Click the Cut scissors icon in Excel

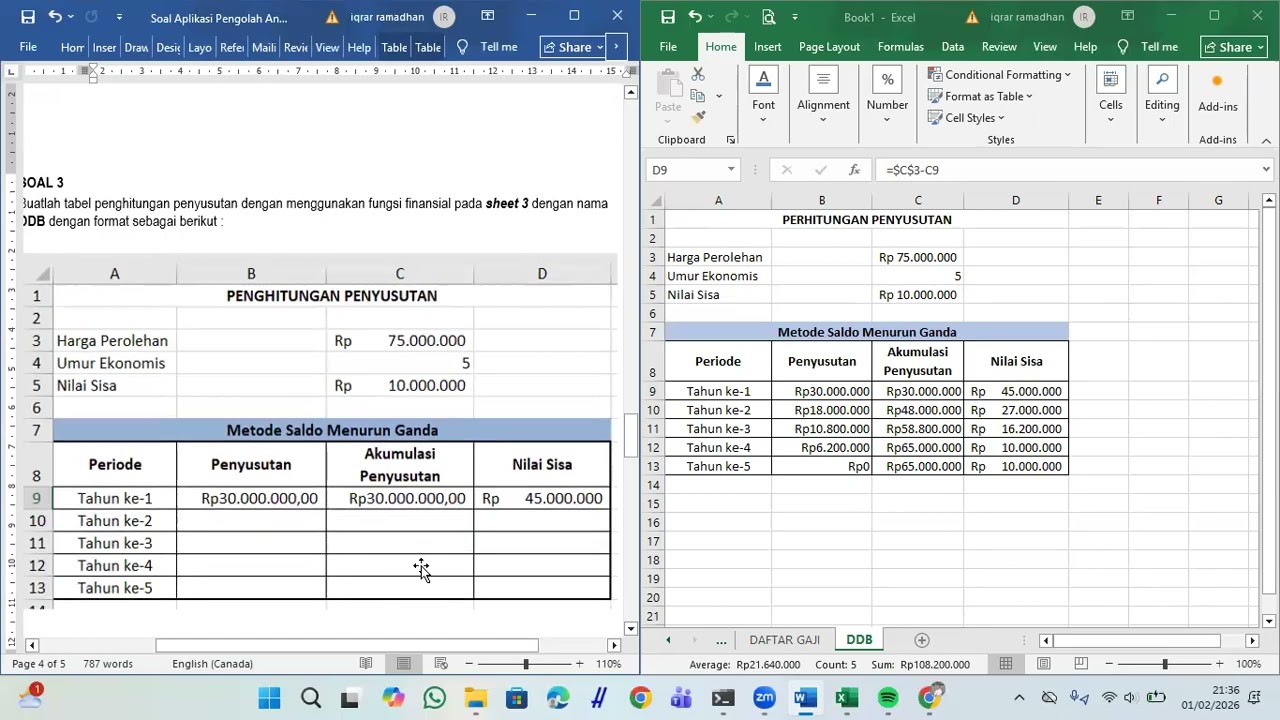[698, 75]
